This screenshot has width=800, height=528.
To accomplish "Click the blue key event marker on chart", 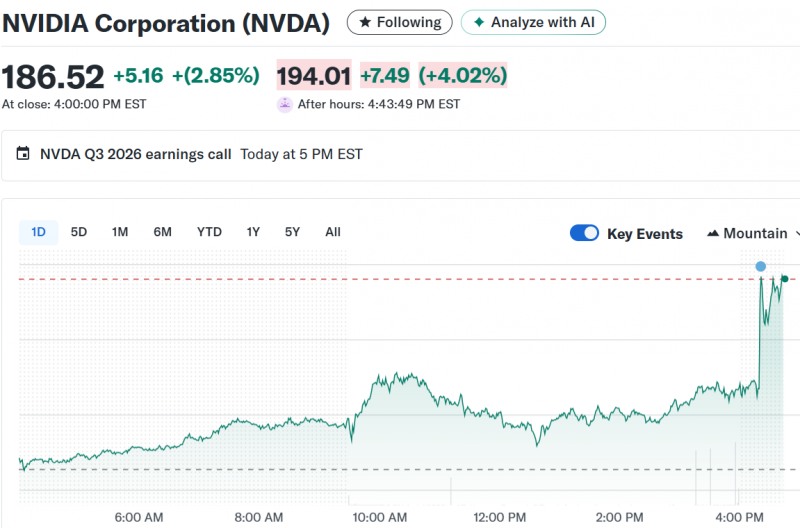I will [x=761, y=266].
